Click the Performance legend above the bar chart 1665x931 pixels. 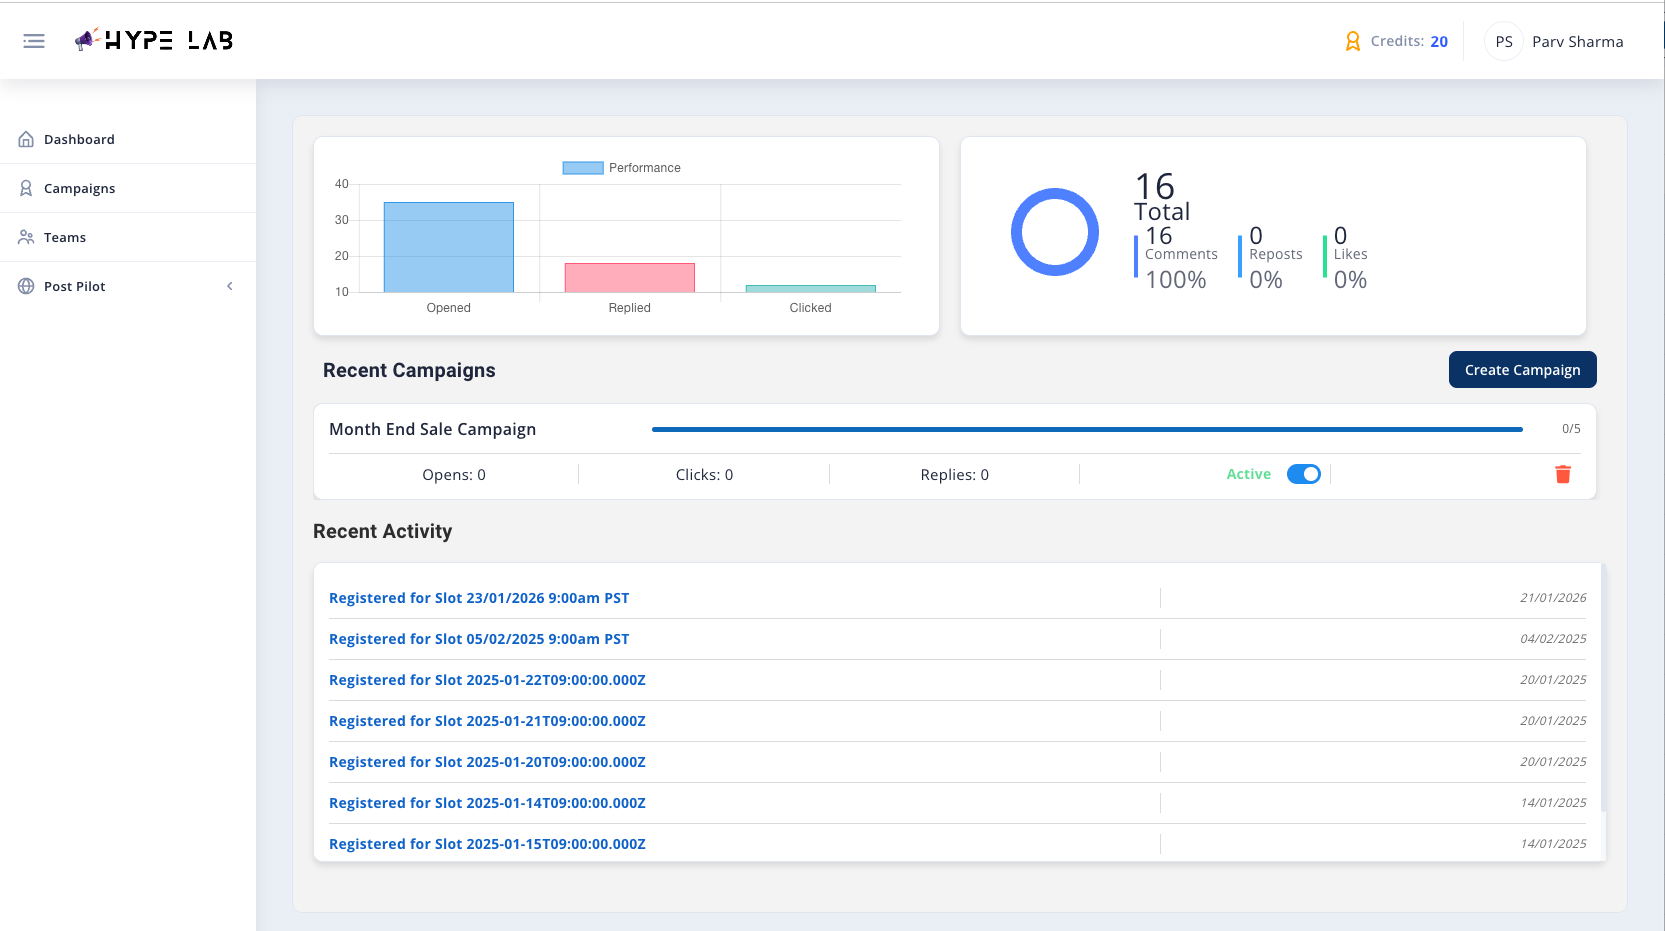click(621, 167)
